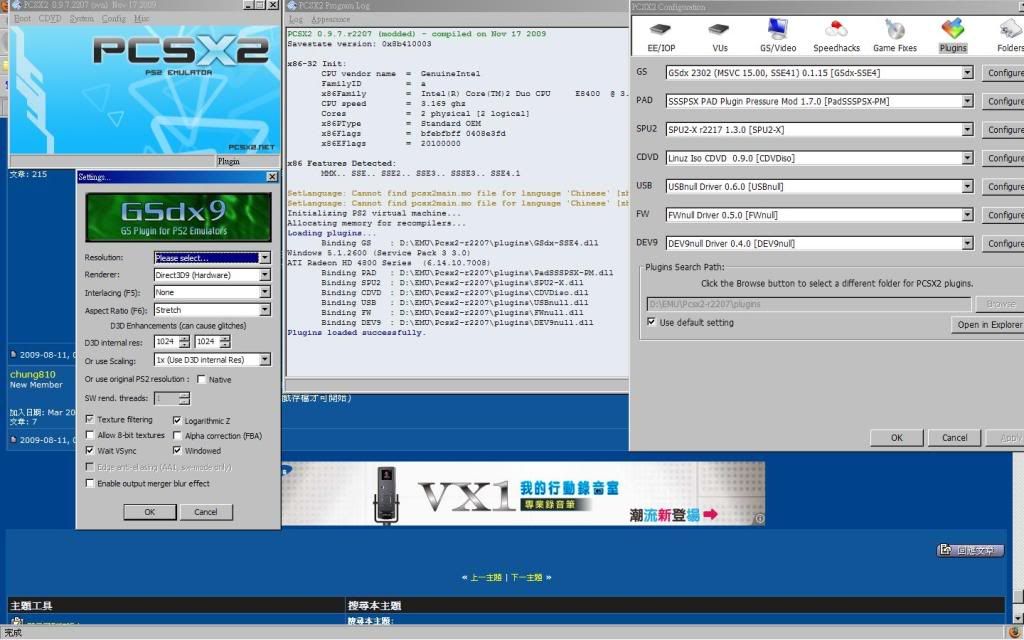The width and height of the screenshot is (1024, 640).
Task: Click the D3D internal res height field
Action: coord(206,342)
